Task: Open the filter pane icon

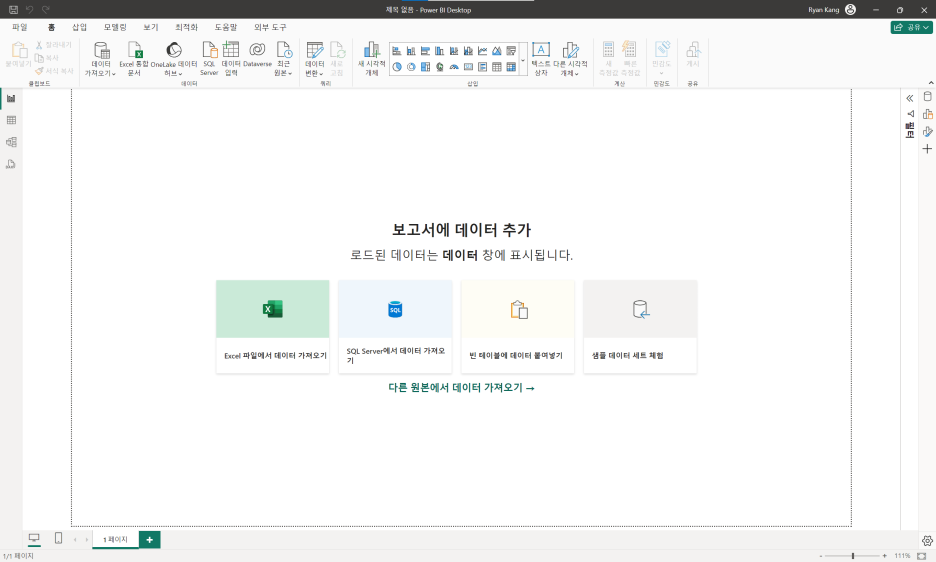Action: coord(910,113)
